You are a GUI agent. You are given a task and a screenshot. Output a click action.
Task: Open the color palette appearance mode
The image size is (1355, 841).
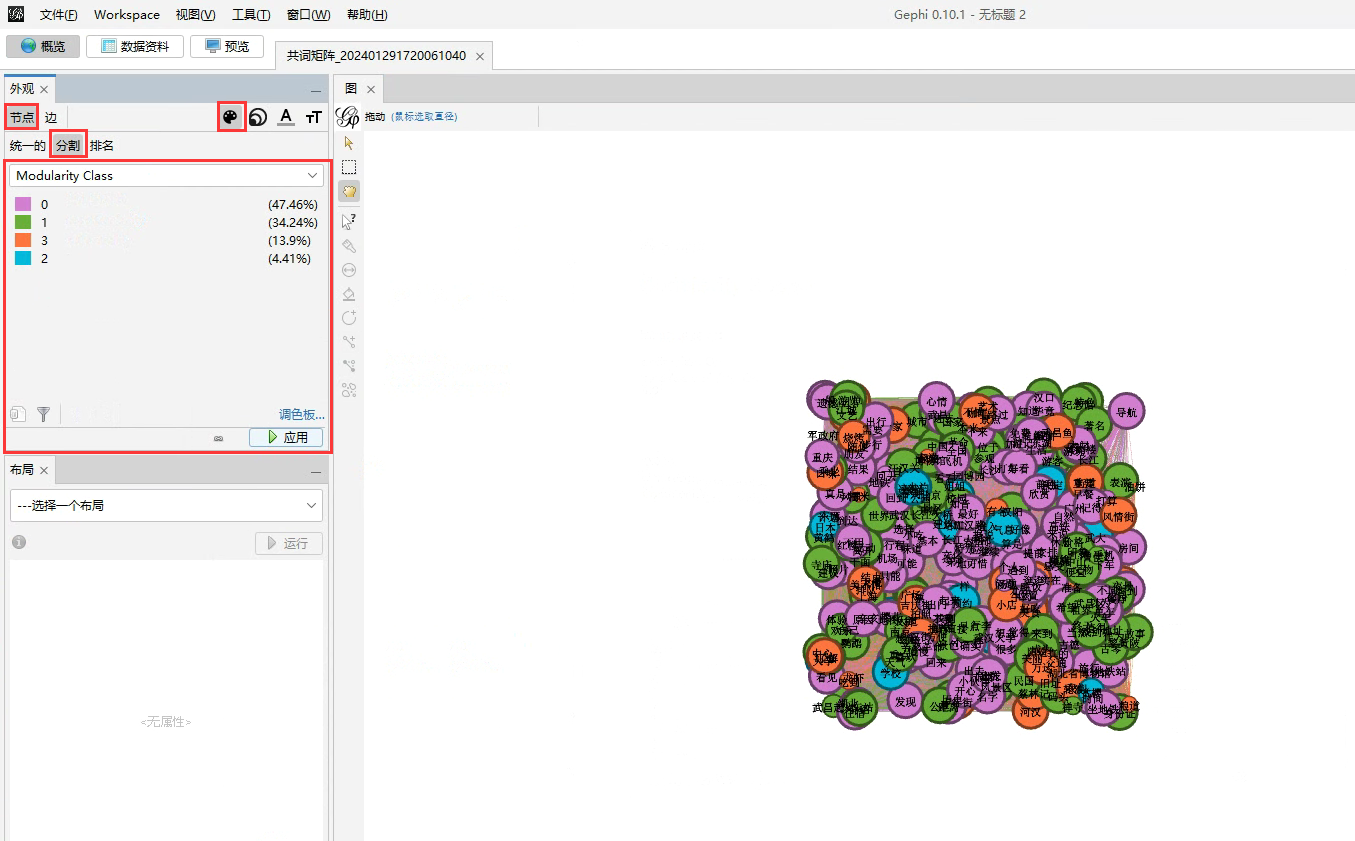click(x=231, y=118)
